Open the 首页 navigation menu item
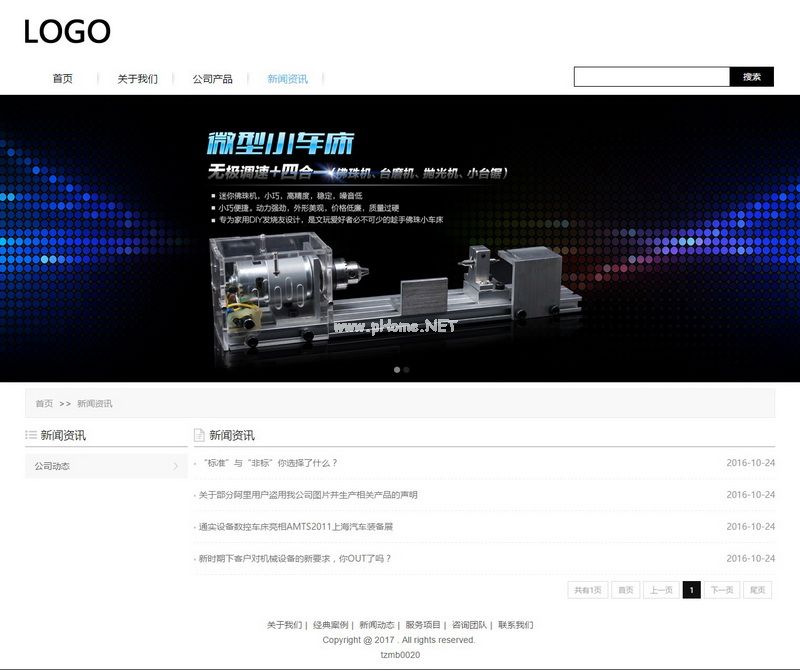The width and height of the screenshot is (800, 670). (x=63, y=79)
